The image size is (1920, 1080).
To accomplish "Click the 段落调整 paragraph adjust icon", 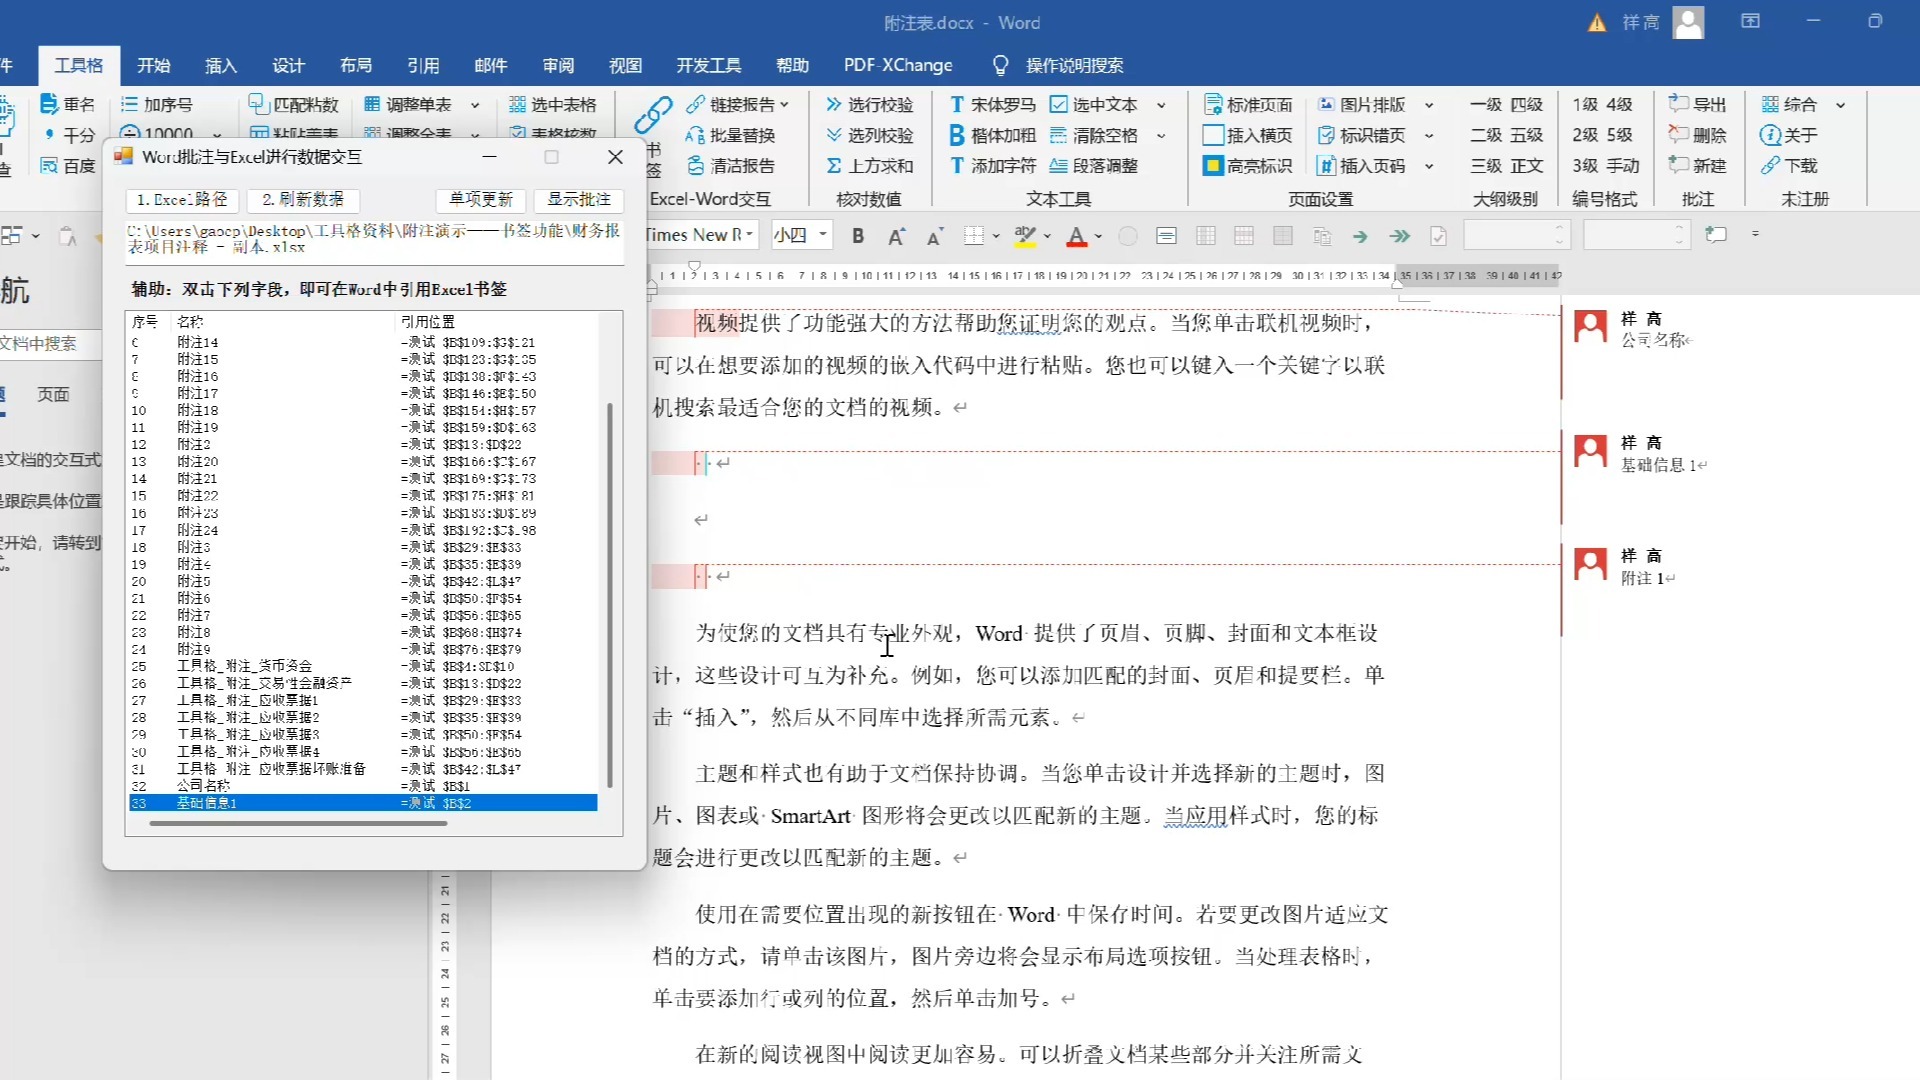I will (x=1058, y=166).
